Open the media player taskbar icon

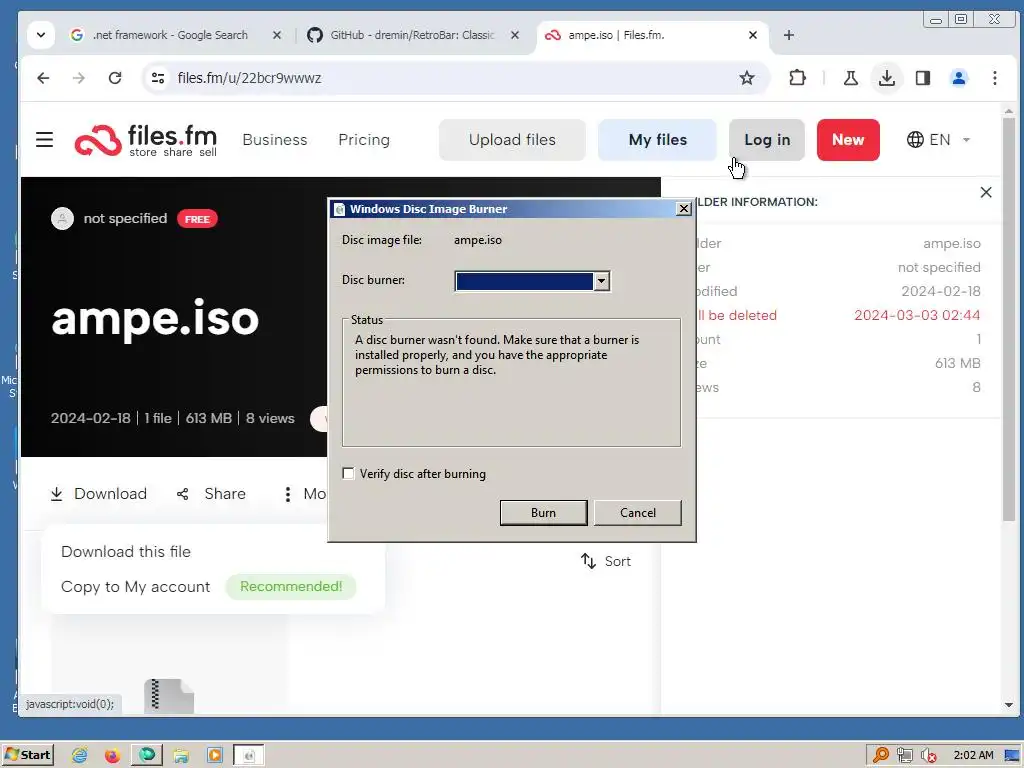(x=214, y=756)
